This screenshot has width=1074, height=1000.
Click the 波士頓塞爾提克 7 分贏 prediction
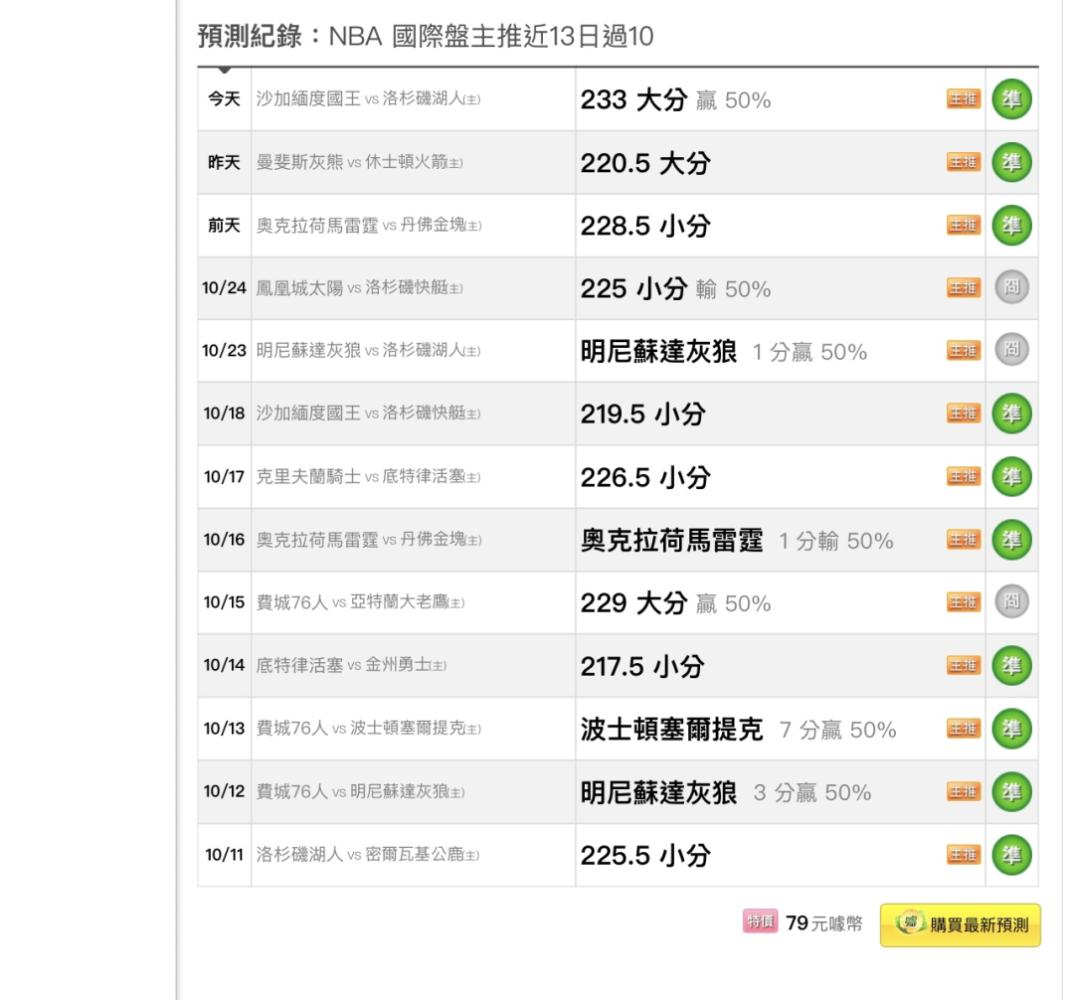point(738,729)
